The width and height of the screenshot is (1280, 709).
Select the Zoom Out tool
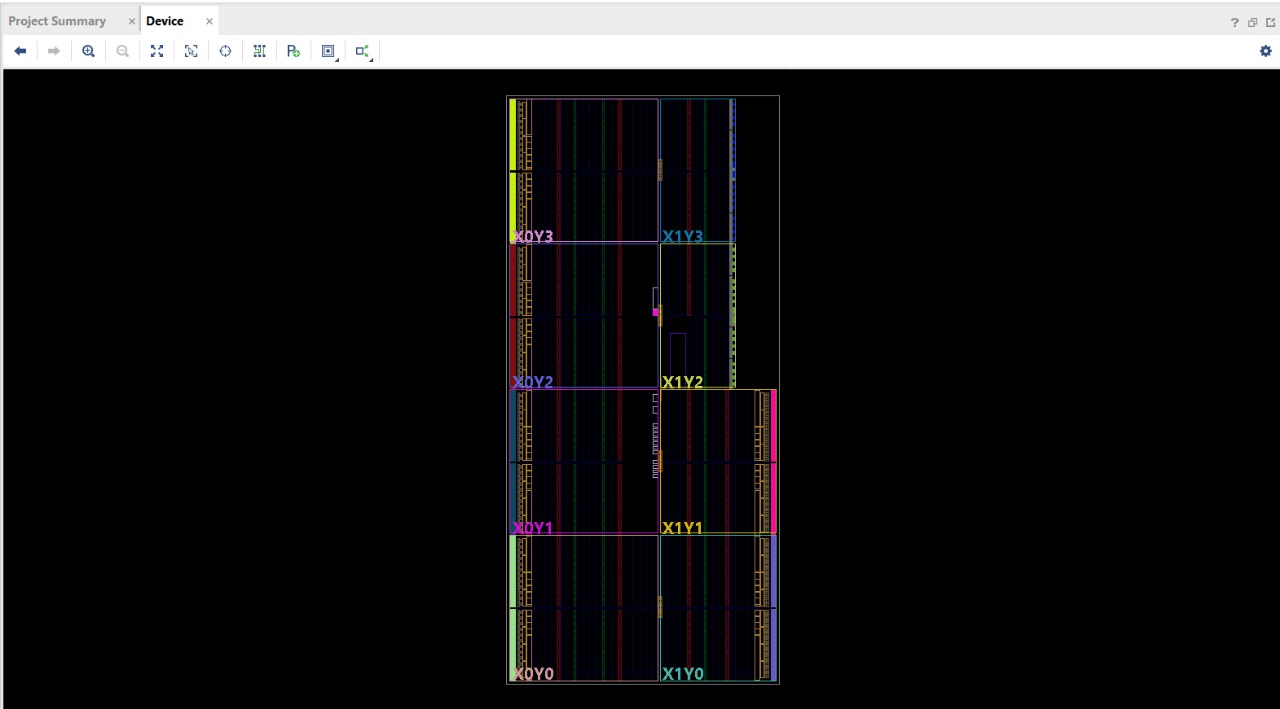pyautogui.click(x=122, y=51)
